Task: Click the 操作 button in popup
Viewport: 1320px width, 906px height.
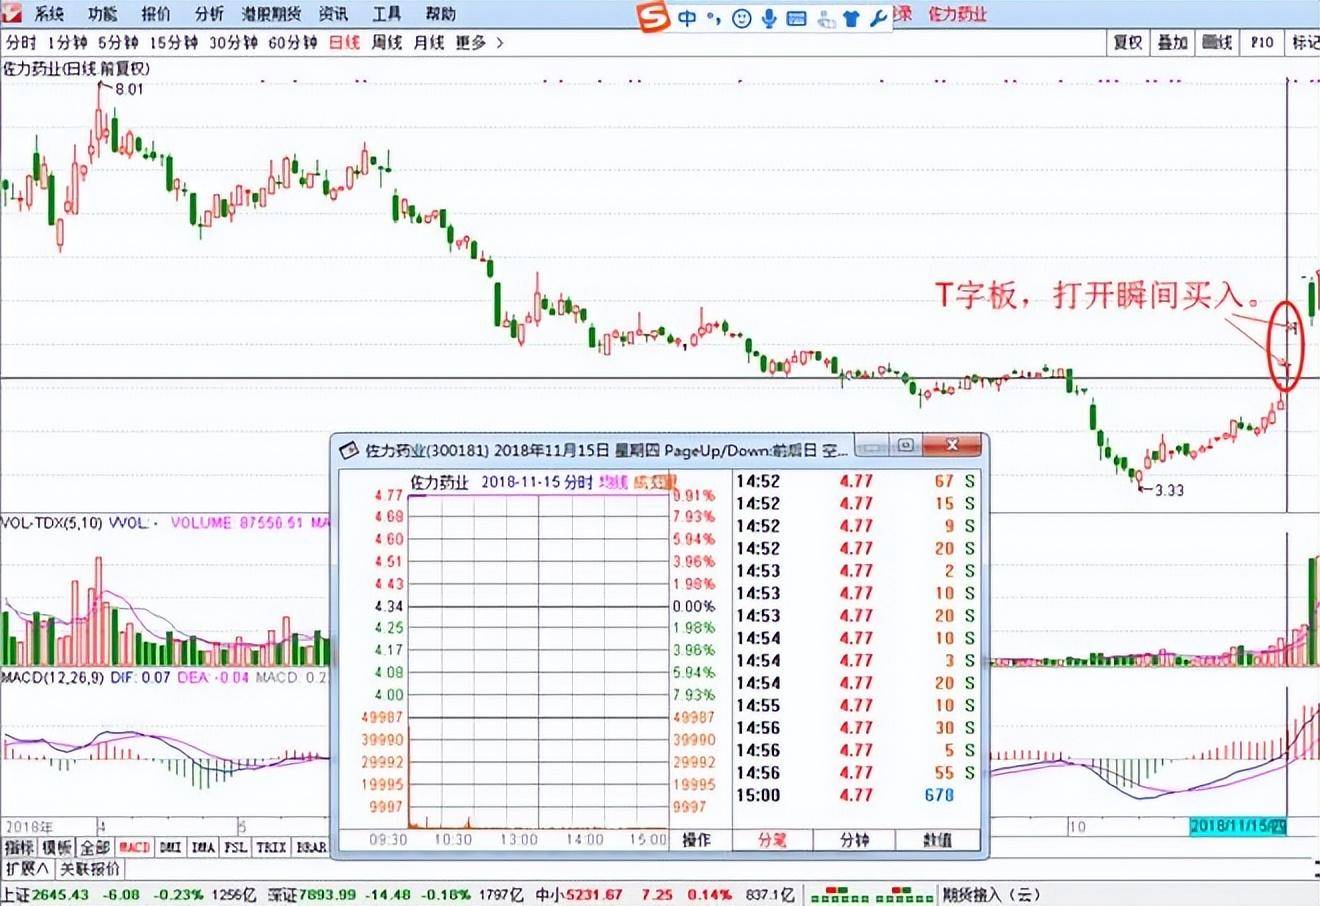Action: coord(697,840)
